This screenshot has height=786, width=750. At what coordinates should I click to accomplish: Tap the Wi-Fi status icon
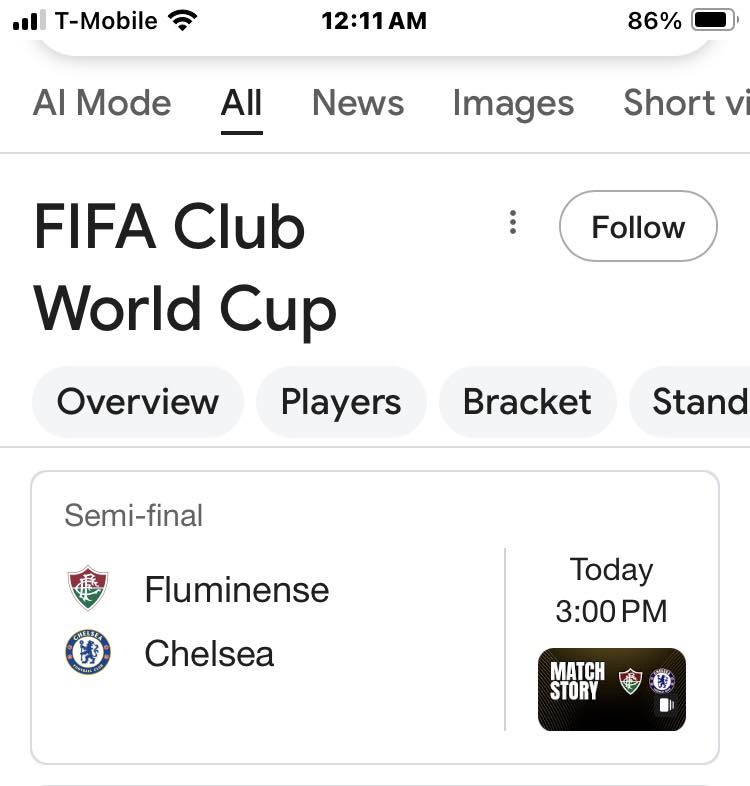(183, 21)
